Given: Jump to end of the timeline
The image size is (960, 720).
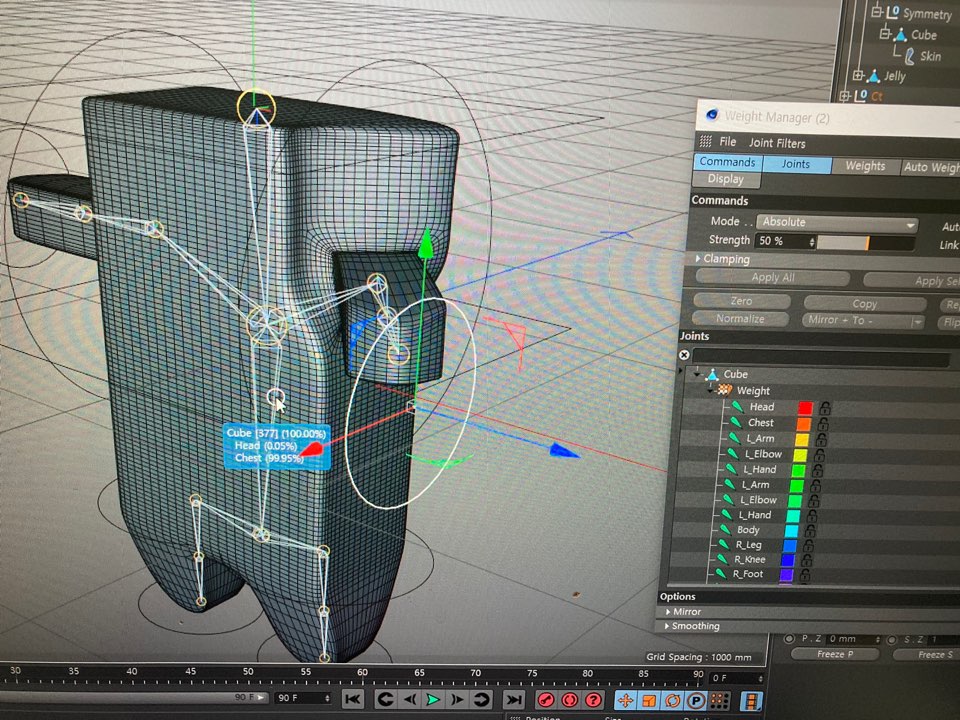Looking at the screenshot, I should coord(513,699).
